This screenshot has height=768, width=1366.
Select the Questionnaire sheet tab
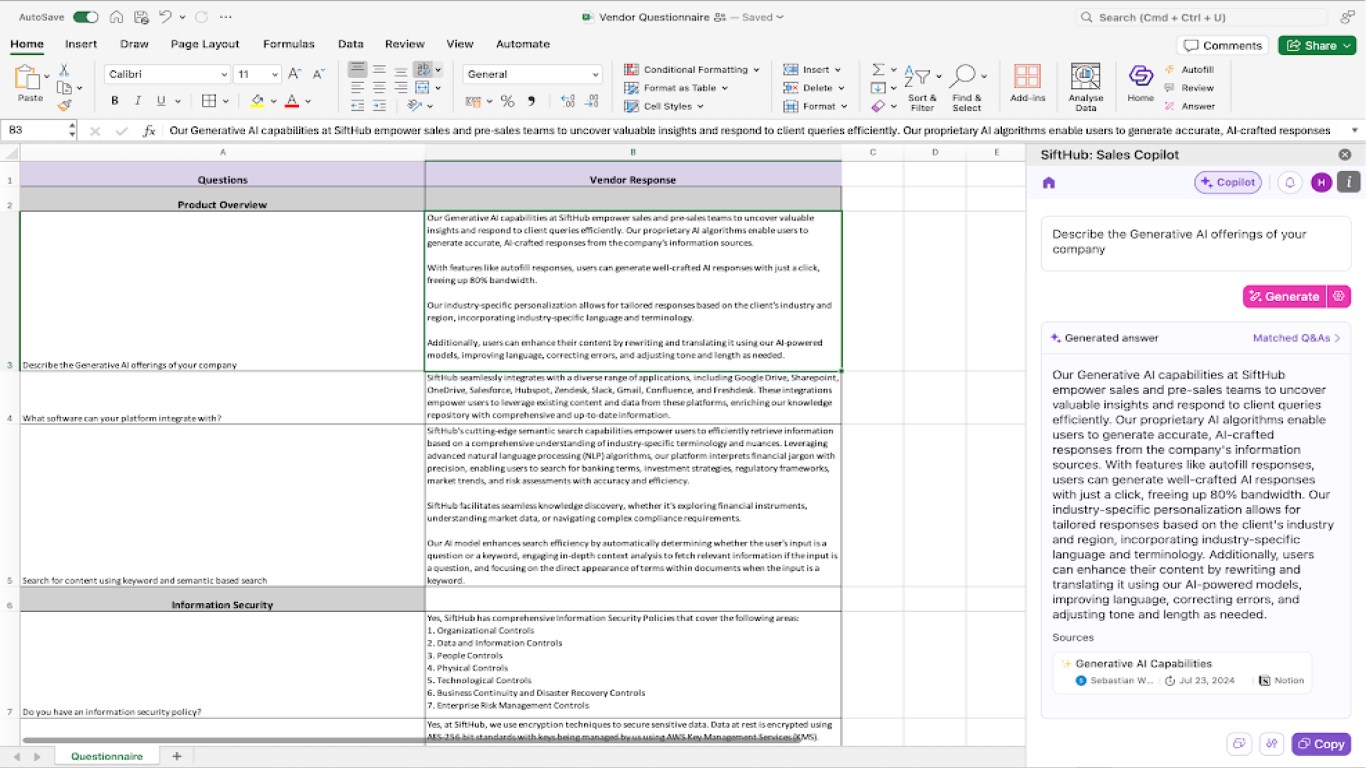tap(107, 756)
